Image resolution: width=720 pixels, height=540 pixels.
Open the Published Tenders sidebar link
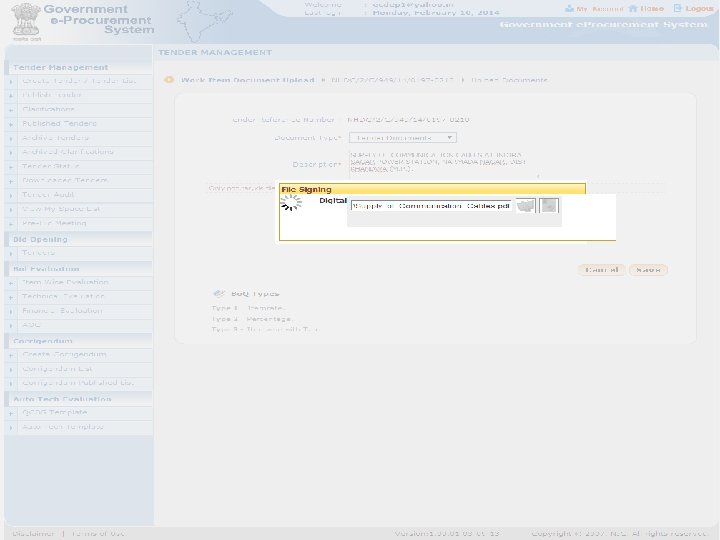59,124
